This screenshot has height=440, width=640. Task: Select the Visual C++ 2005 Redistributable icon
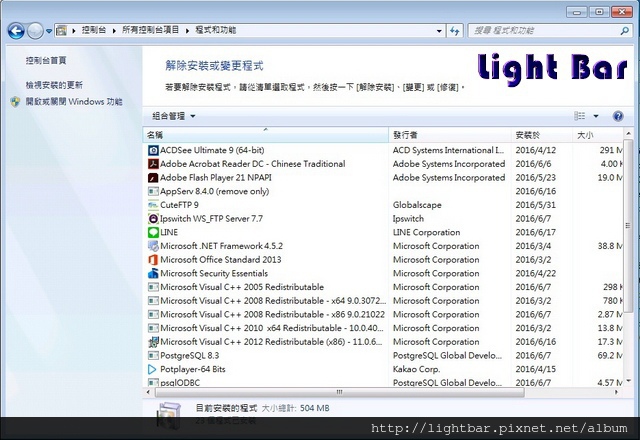coord(153,287)
